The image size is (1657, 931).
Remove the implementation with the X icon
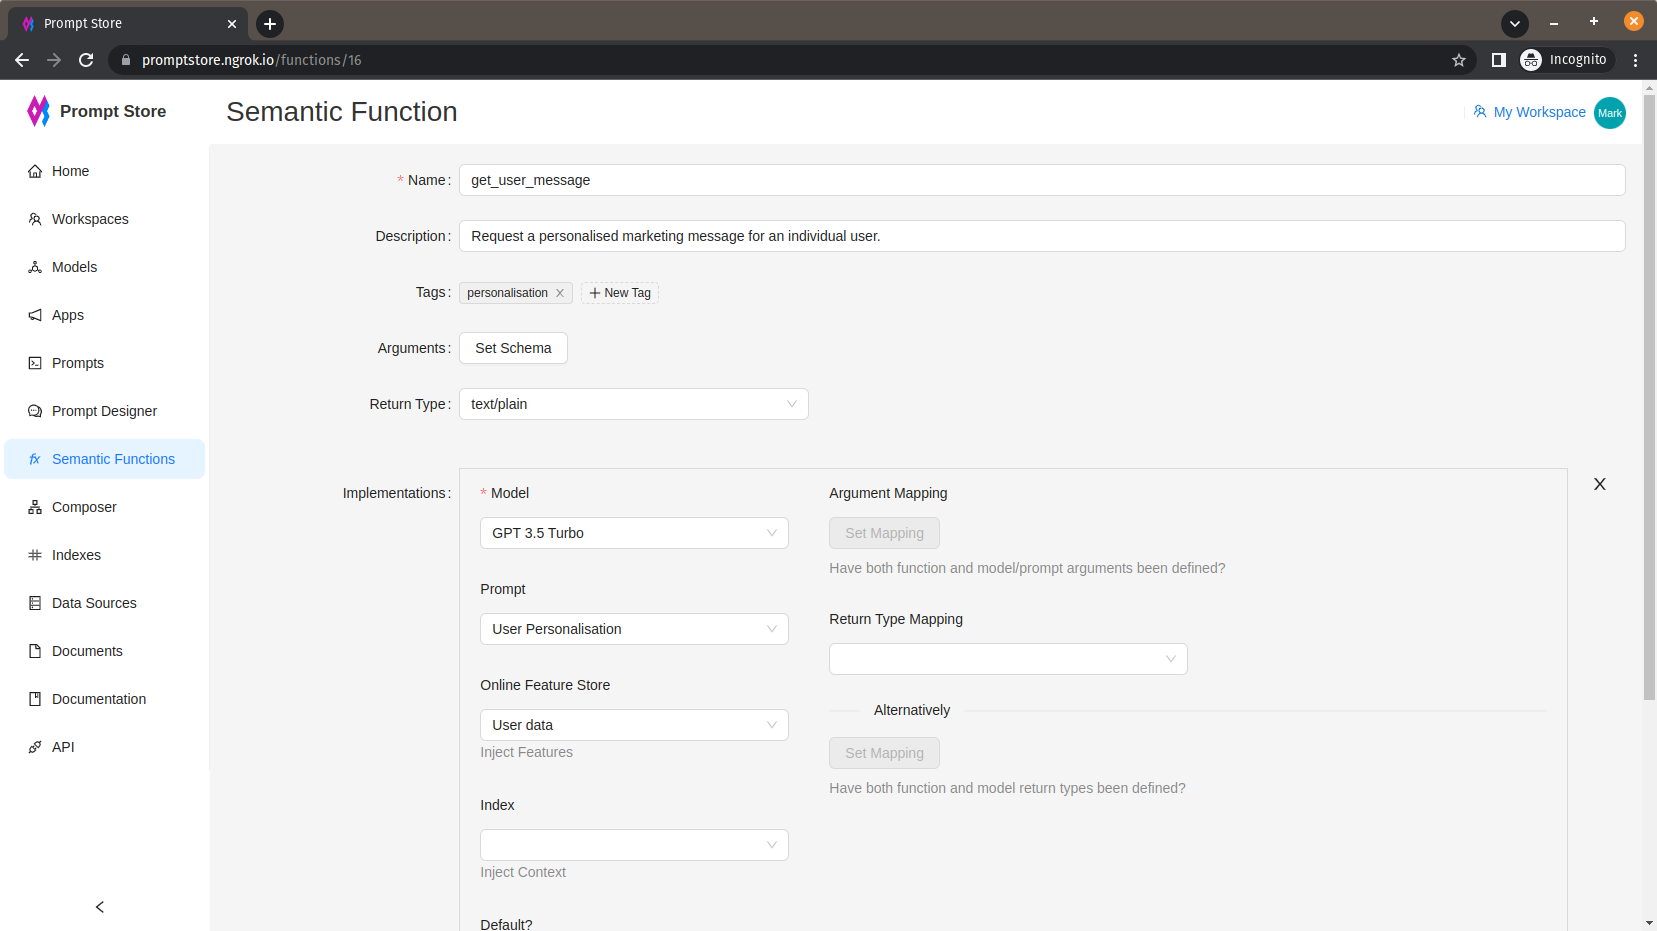click(1600, 484)
